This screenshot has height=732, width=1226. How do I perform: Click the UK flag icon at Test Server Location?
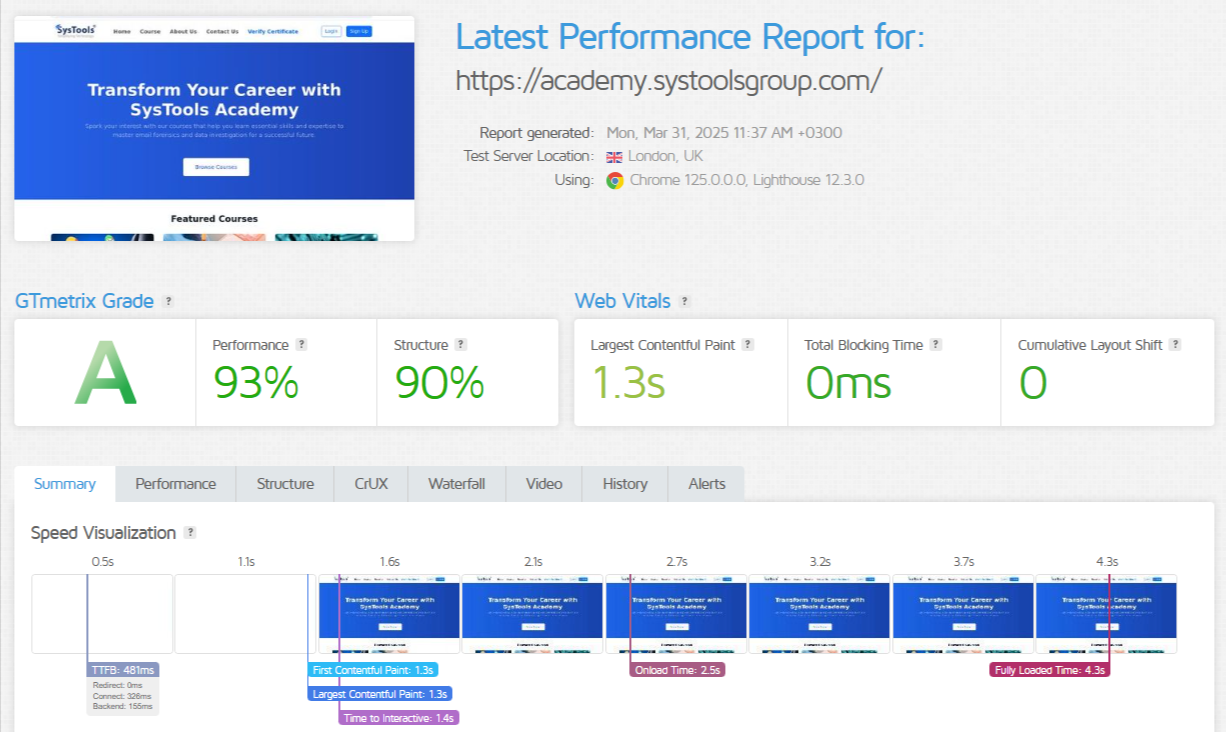614,157
